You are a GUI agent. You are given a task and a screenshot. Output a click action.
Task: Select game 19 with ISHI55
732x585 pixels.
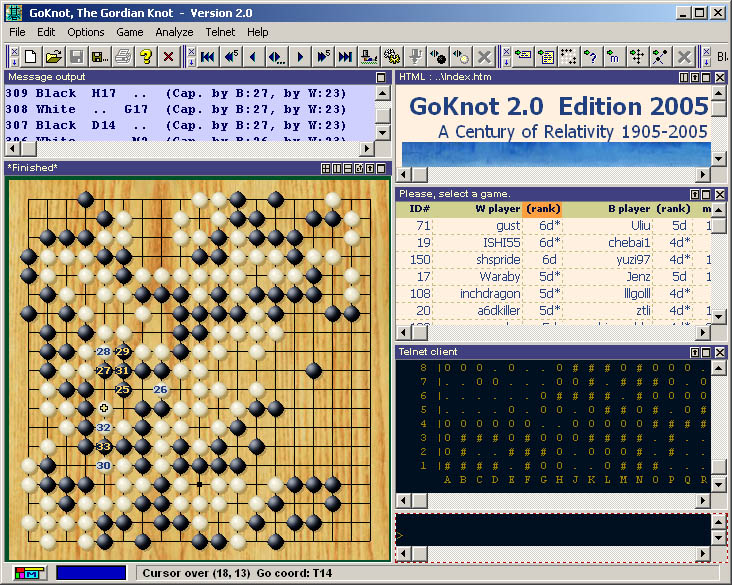(554, 243)
